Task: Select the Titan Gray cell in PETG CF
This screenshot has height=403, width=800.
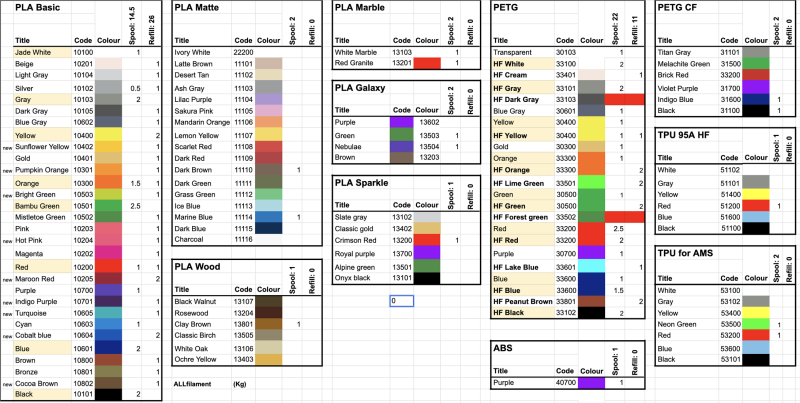Action: [687, 52]
